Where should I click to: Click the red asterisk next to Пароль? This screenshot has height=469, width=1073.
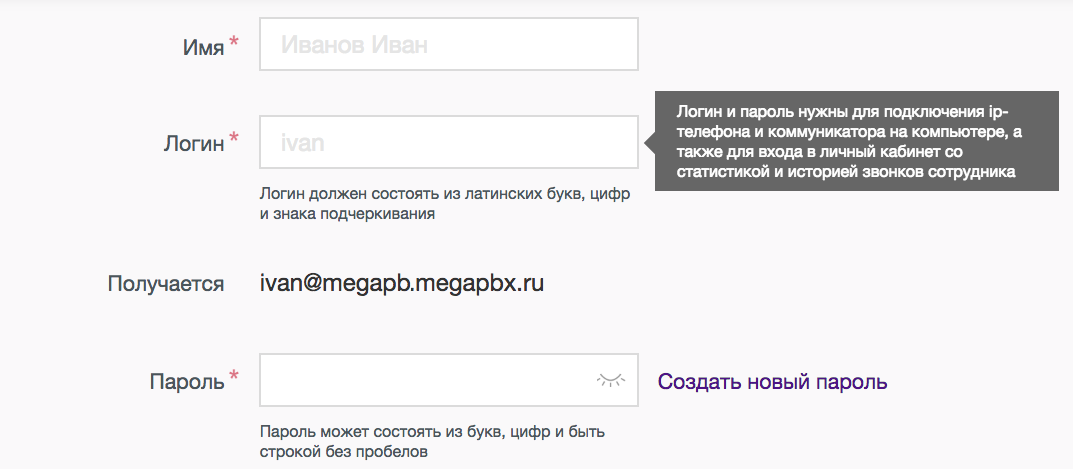pyautogui.click(x=234, y=378)
